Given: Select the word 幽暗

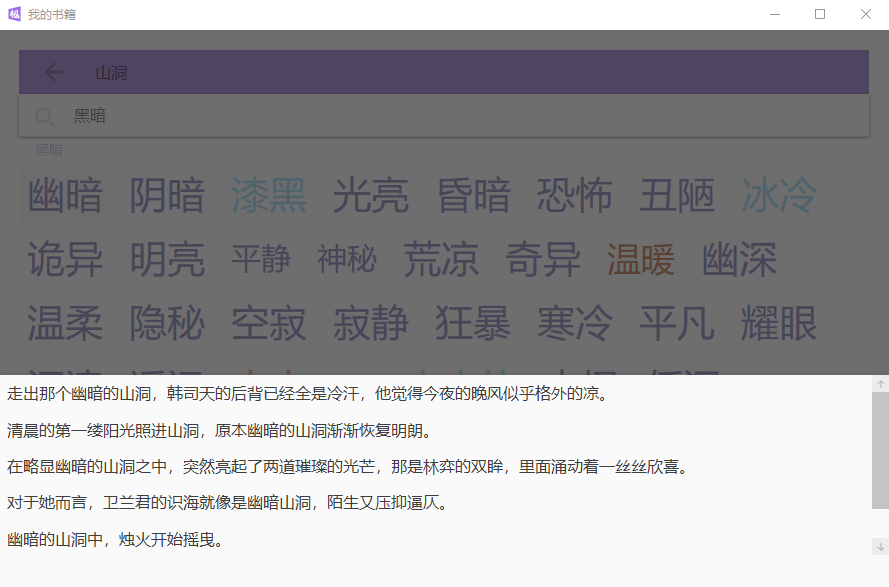Looking at the screenshot, I should 66,195.
